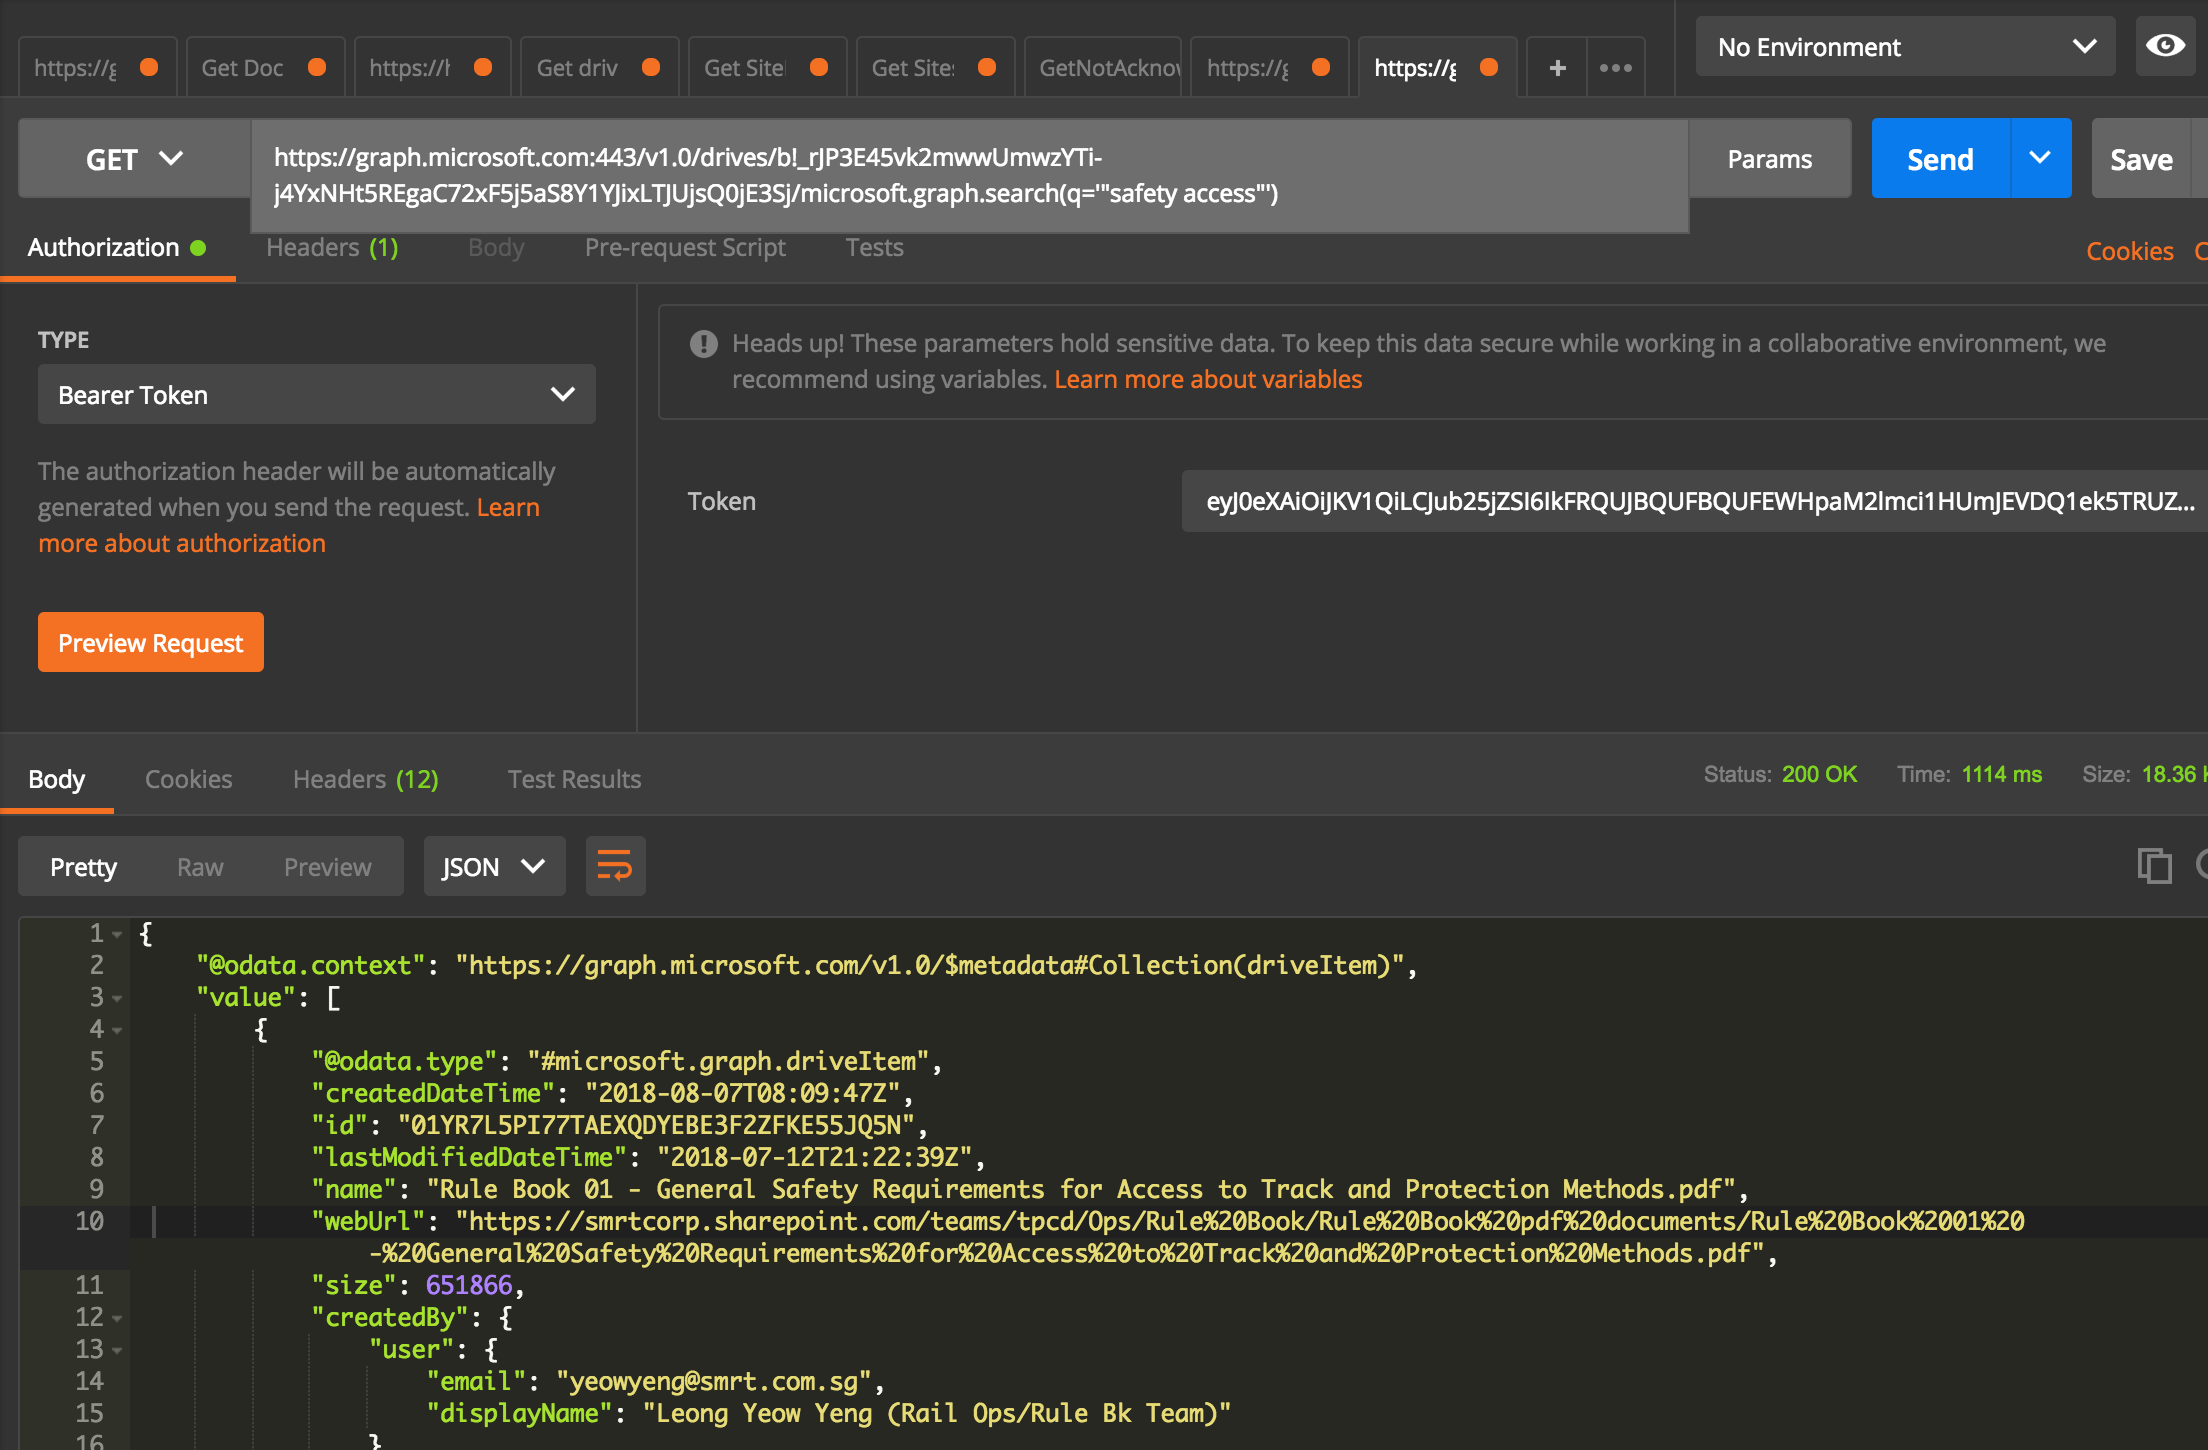Open the No Environment selector

point(1905,47)
